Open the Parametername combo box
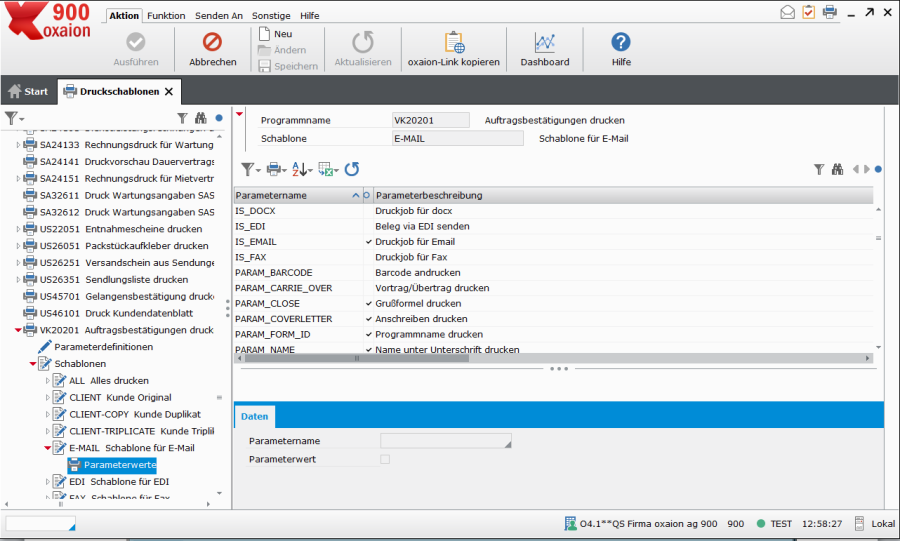 click(x=445, y=441)
